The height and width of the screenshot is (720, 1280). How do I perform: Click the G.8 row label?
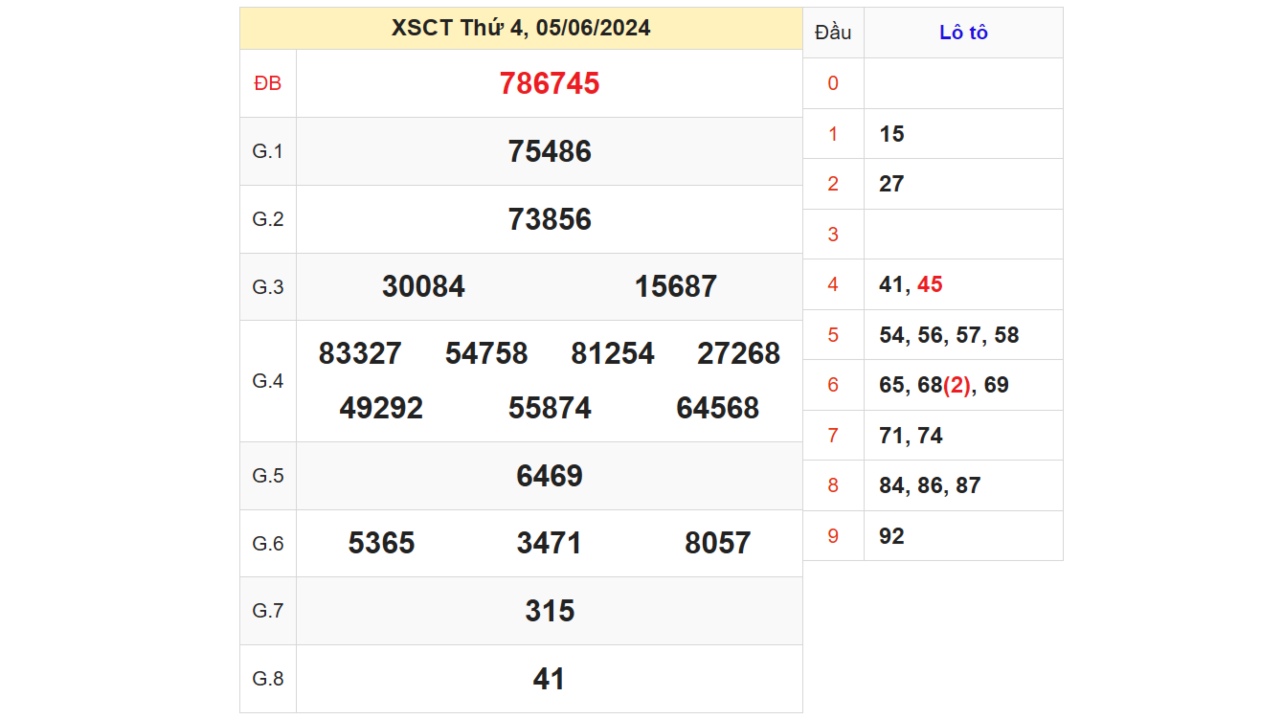[x=268, y=679]
